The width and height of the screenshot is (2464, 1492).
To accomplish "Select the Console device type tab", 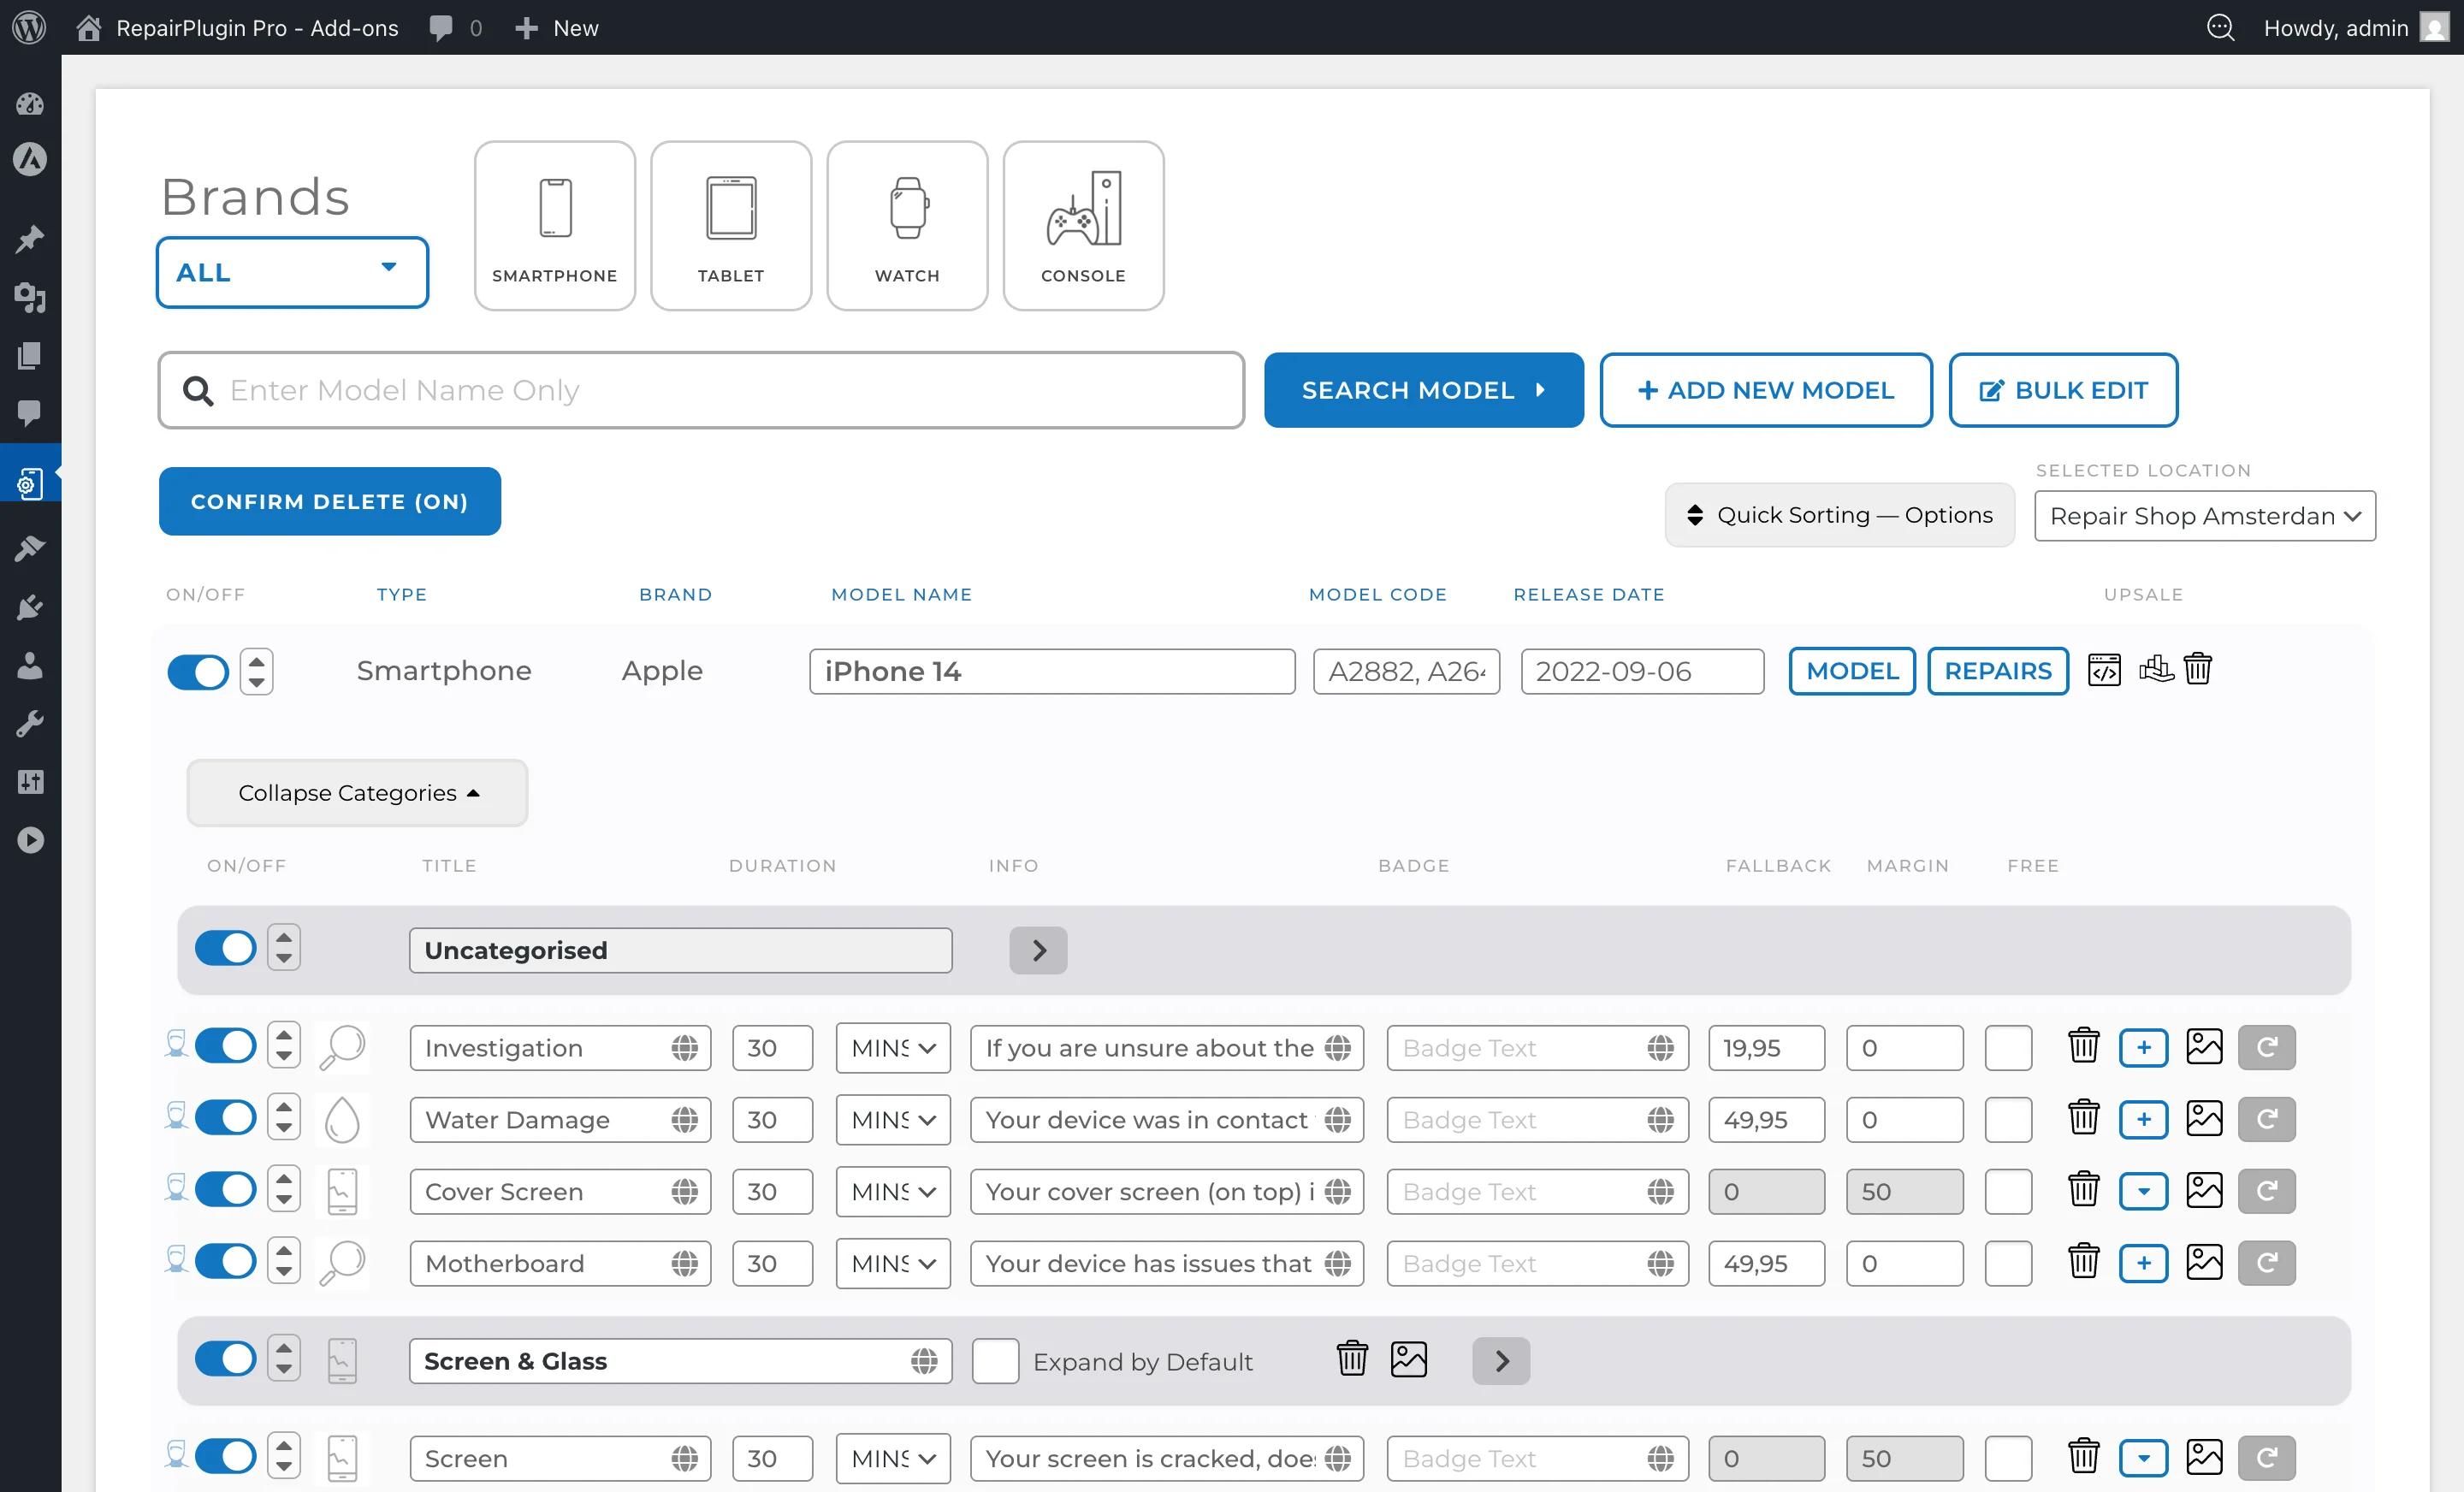I will tap(1082, 226).
